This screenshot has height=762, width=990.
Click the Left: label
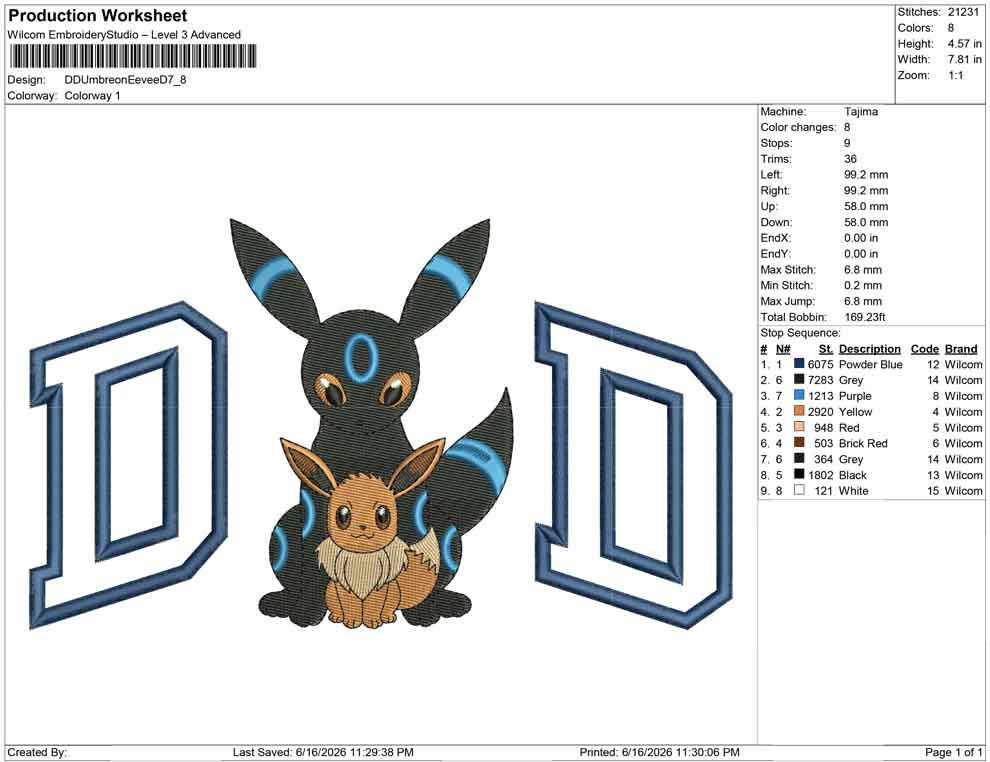tap(771, 175)
